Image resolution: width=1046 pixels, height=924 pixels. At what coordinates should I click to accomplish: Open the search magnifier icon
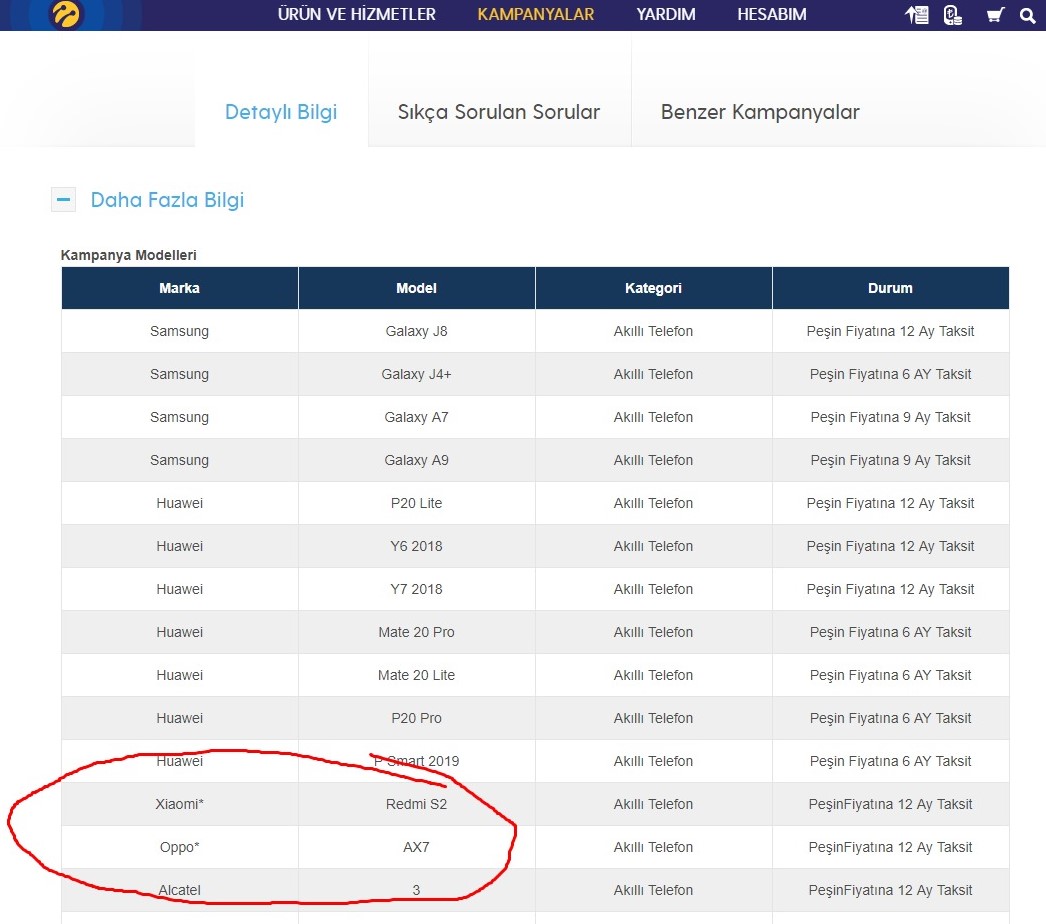click(x=1027, y=15)
